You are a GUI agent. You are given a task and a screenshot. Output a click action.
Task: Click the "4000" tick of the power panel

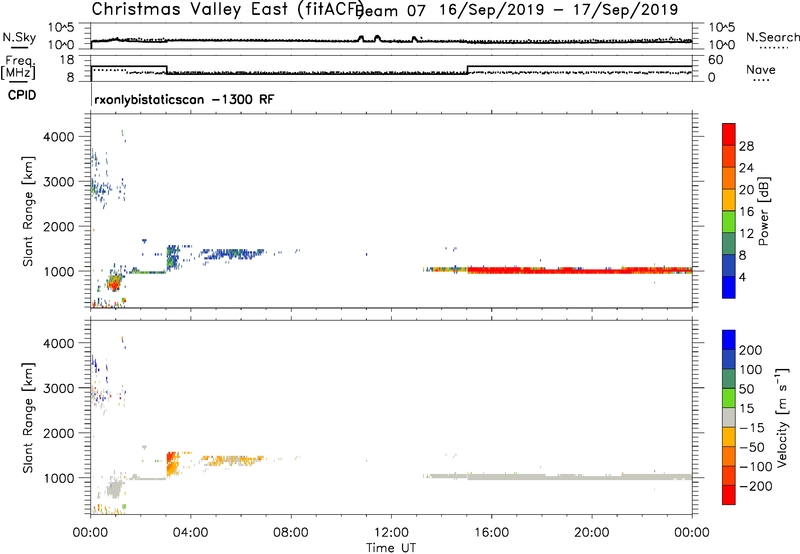pyautogui.click(x=58, y=137)
